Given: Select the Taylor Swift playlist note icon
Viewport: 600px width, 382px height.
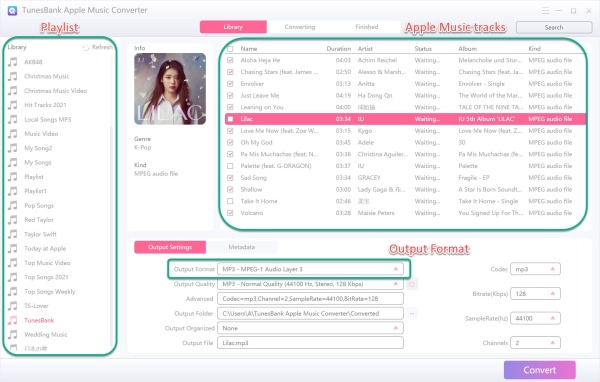Looking at the screenshot, I should pyautogui.click(x=13, y=234).
